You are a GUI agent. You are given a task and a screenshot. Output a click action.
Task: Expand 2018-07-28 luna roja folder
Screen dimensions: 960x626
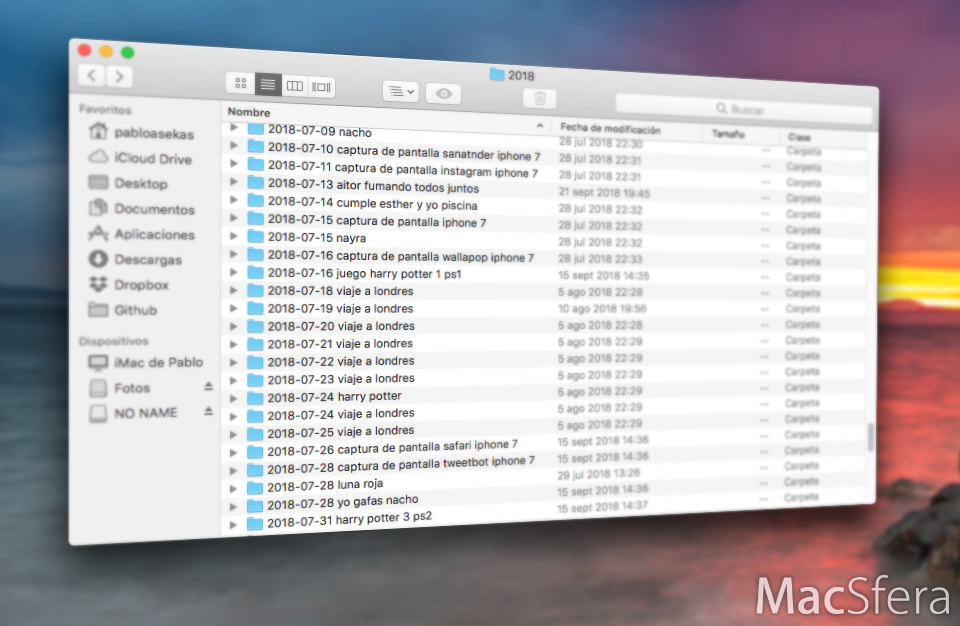(x=233, y=488)
